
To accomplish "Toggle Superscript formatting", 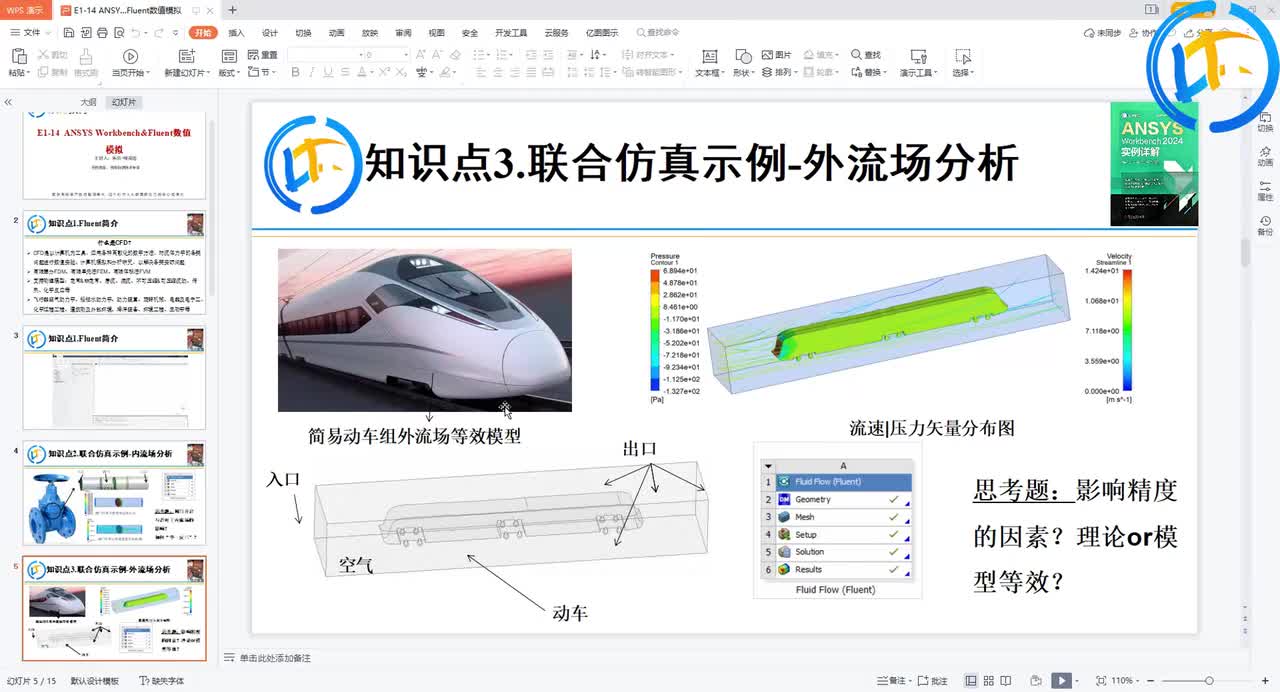I will (x=385, y=72).
